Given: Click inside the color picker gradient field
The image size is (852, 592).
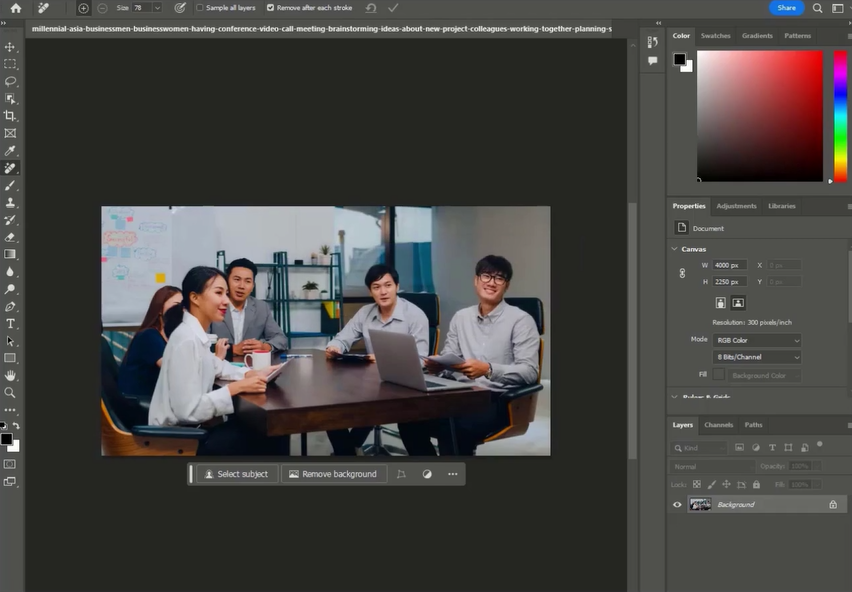Looking at the screenshot, I should (x=760, y=115).
